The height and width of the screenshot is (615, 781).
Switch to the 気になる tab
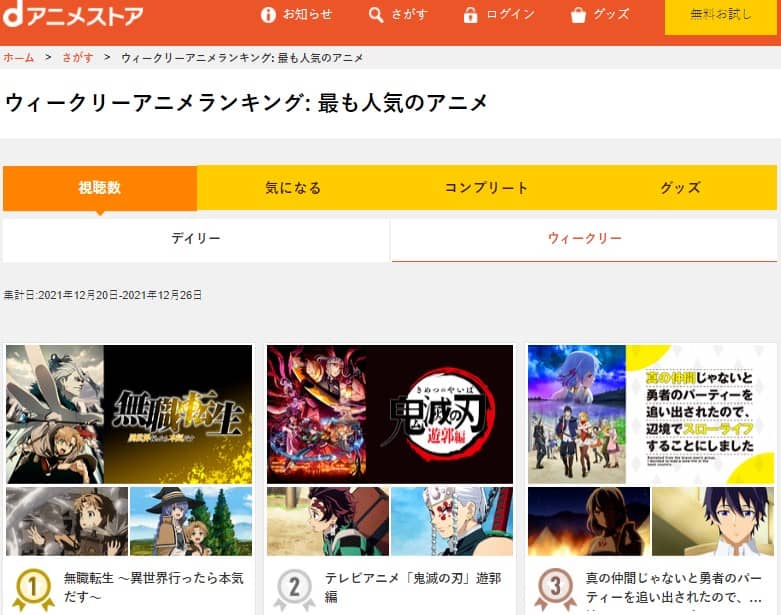(x=293, y=188)
